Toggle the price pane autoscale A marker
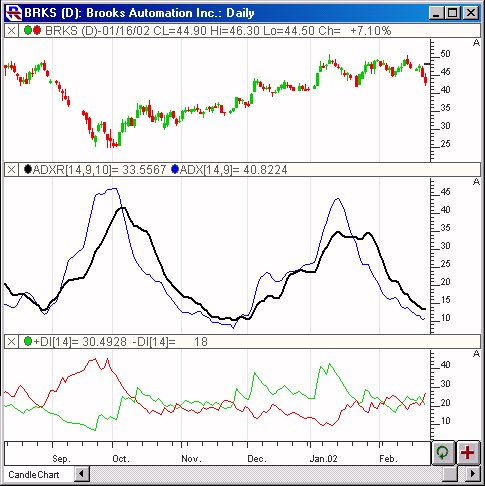This screenshot has height=486, width=485. 476,43
